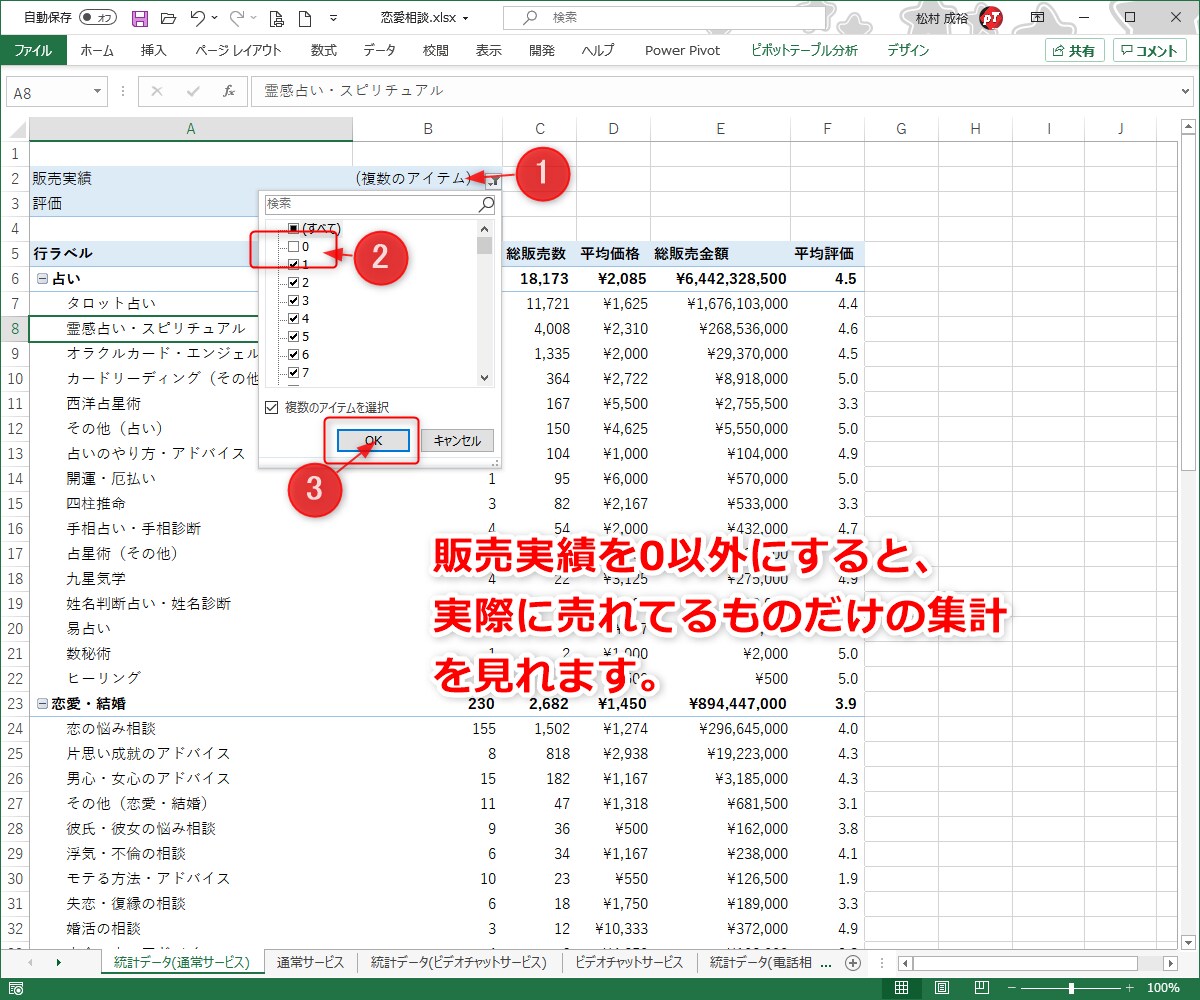Click the コメント button
1200x1000 pixels.
coord(1149,50)
